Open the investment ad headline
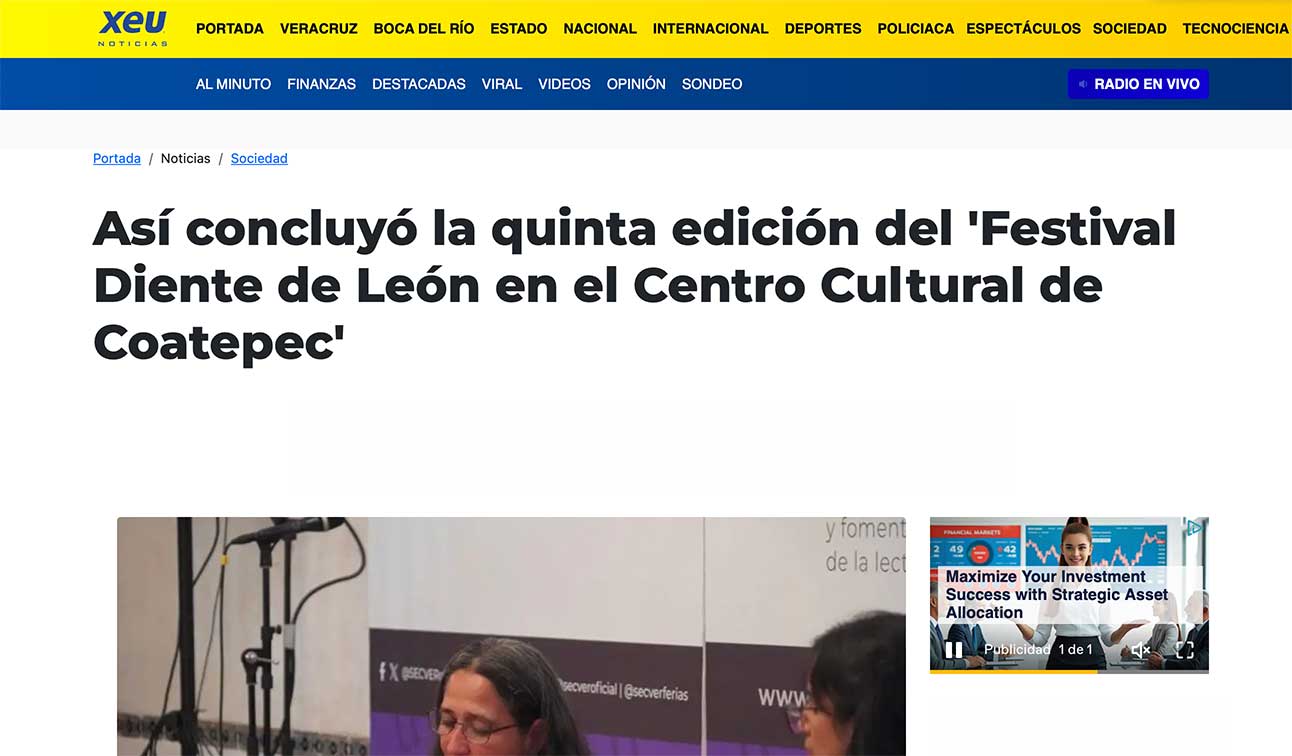The image size is (1292, 756). tap(1057, 595)
